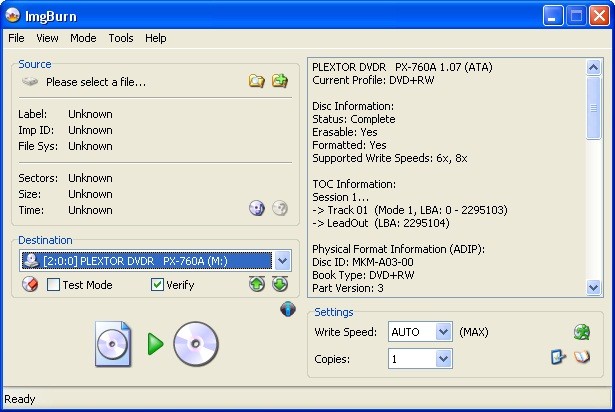Click the 'LeadOut (LBA: 2295104)' line
The width and height of the screenshot is (615, 412).
coord(381,223)
